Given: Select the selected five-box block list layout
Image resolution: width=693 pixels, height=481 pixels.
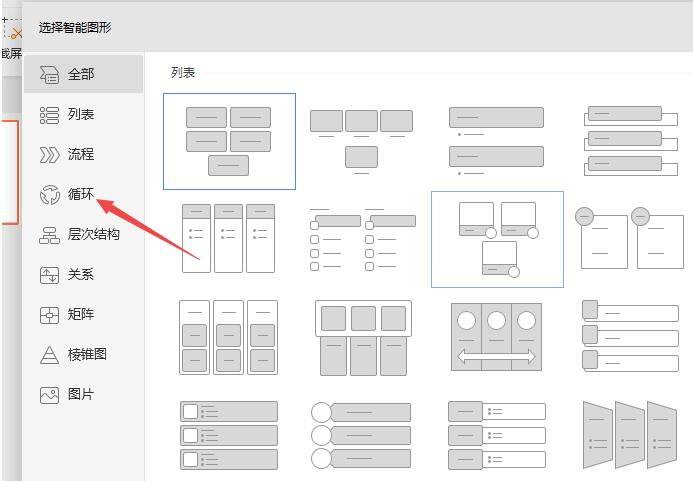Looking at the screenshot, I should tap(229, 141).
